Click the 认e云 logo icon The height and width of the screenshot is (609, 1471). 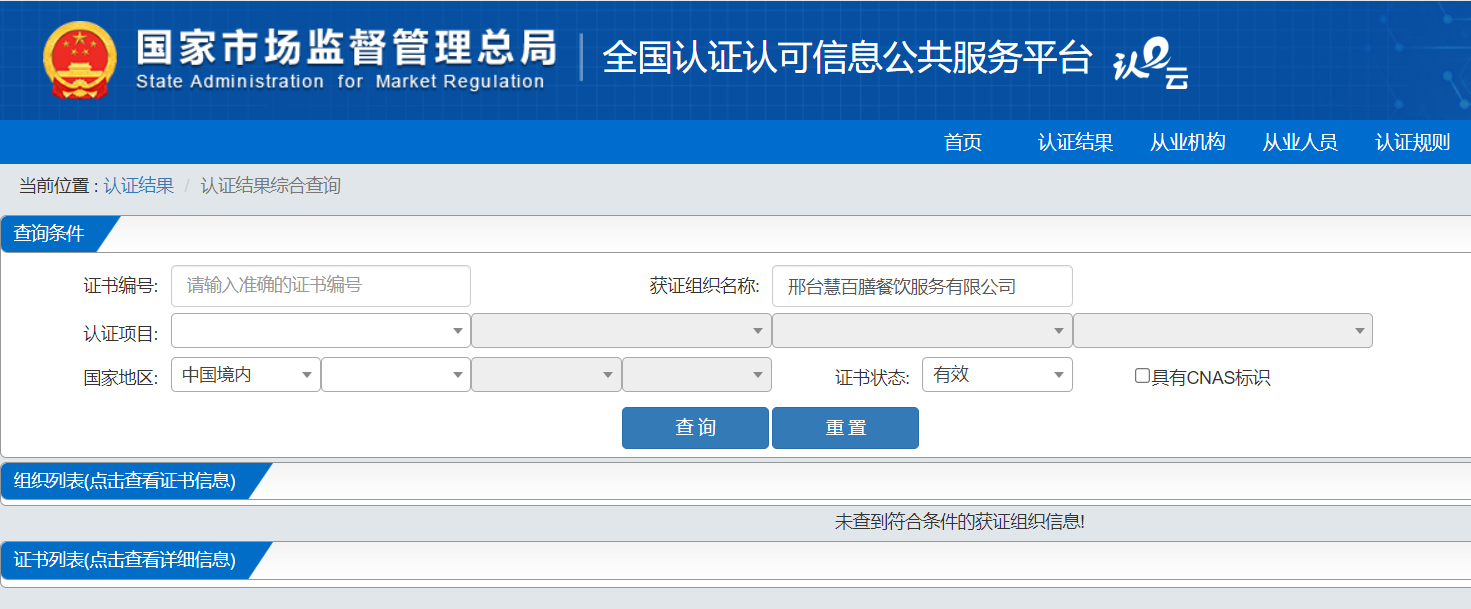[1151, 66]
